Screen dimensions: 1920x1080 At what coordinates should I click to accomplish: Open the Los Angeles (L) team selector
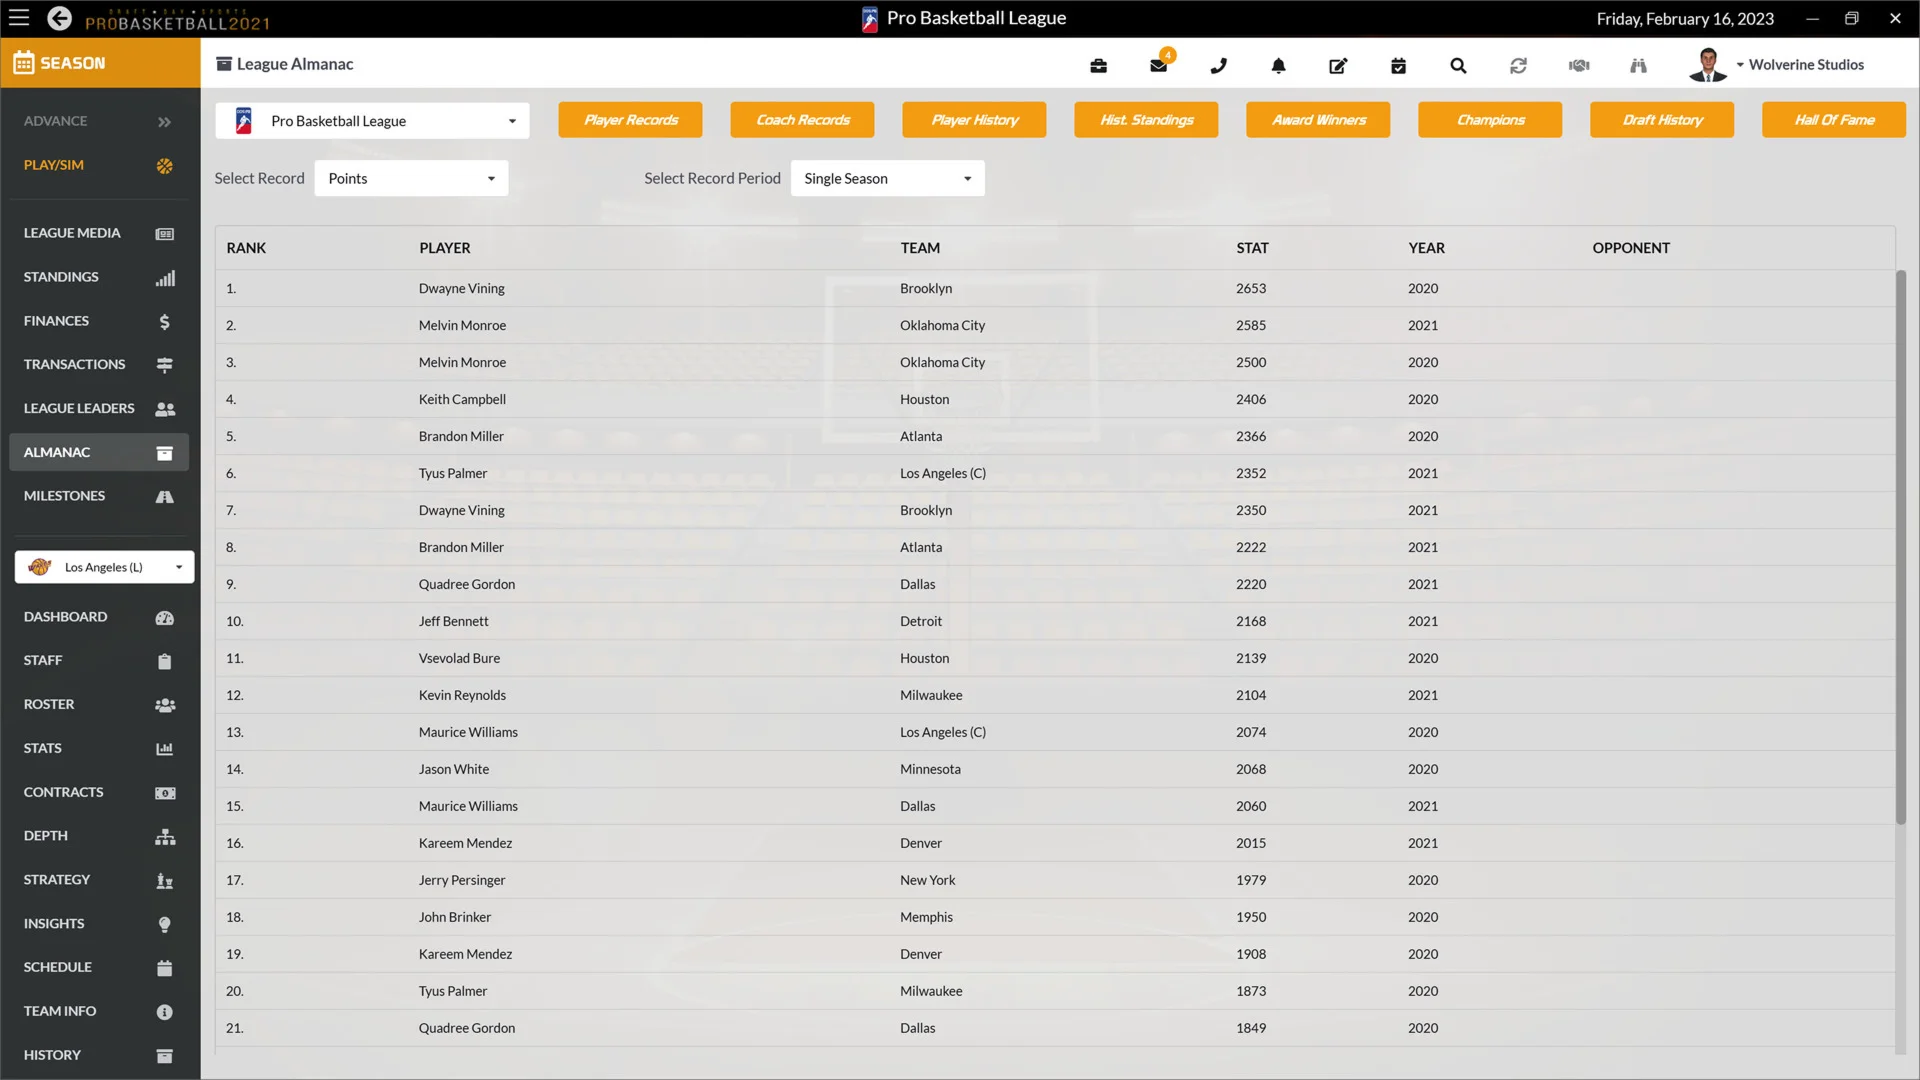(104, 567)
